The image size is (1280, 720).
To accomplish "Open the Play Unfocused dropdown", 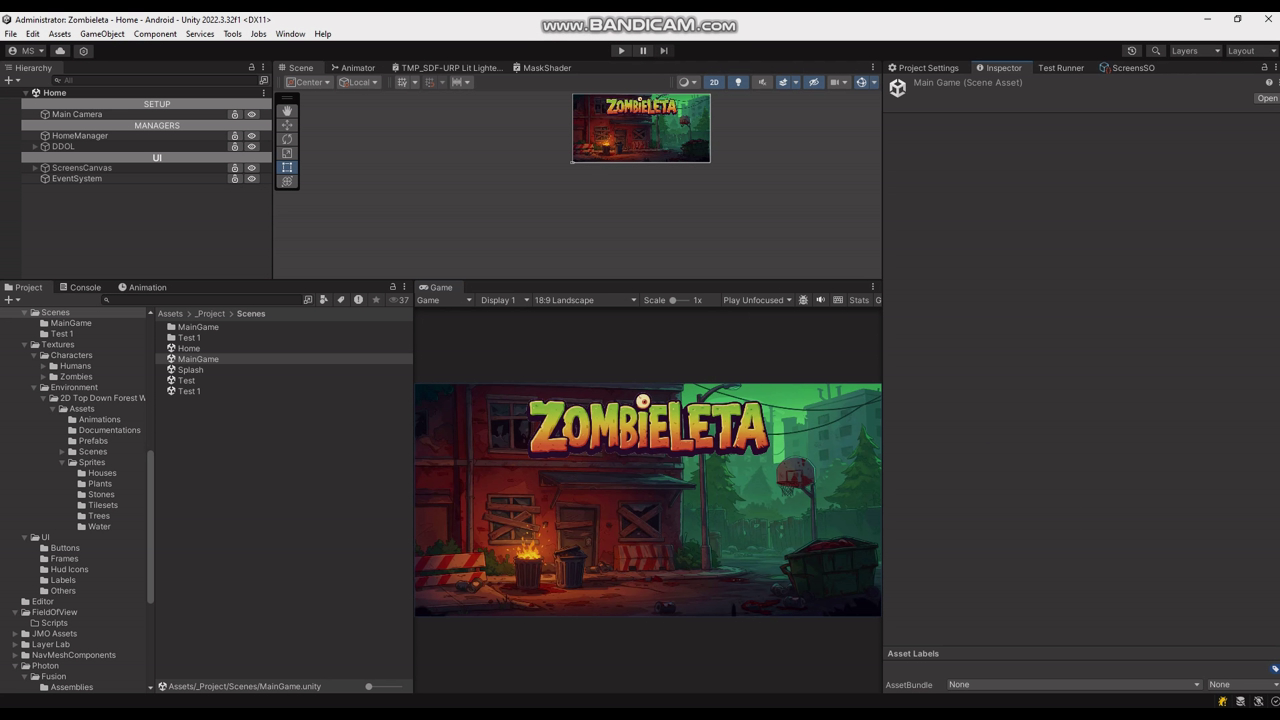I will tap(757, 300).
